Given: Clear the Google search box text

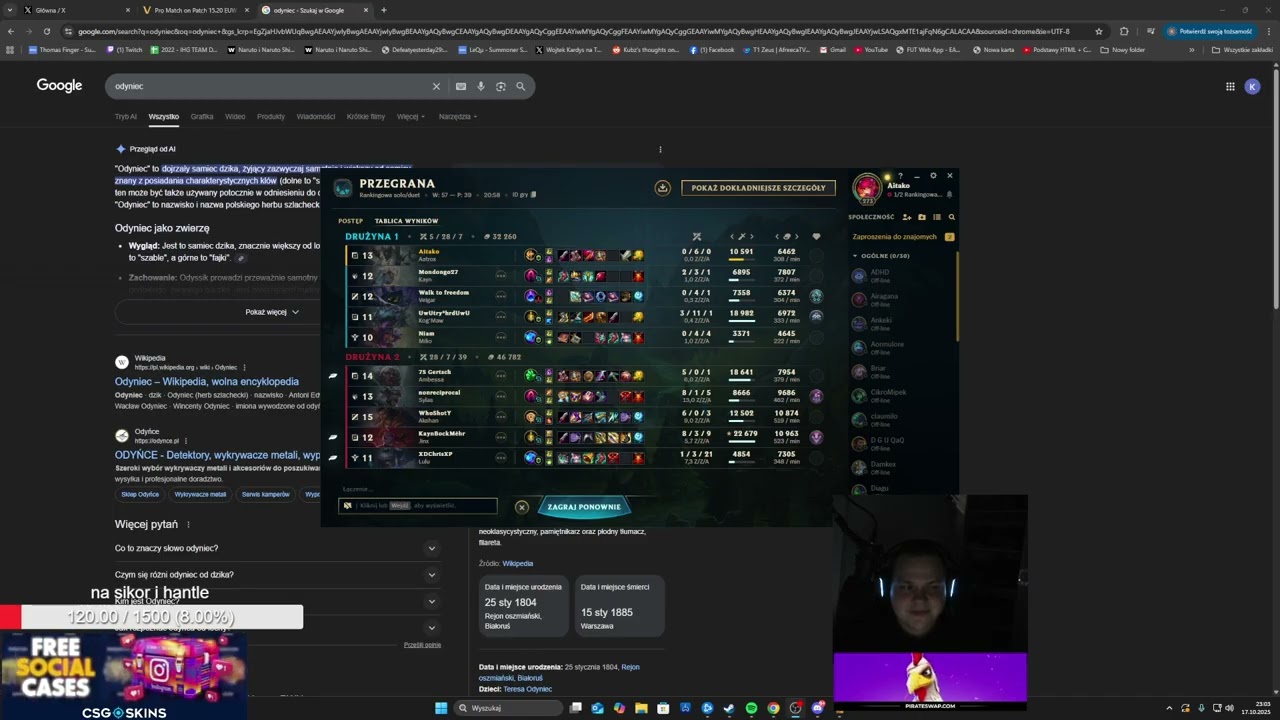Looking at the screenshot, I should click(x=436, y=87).
